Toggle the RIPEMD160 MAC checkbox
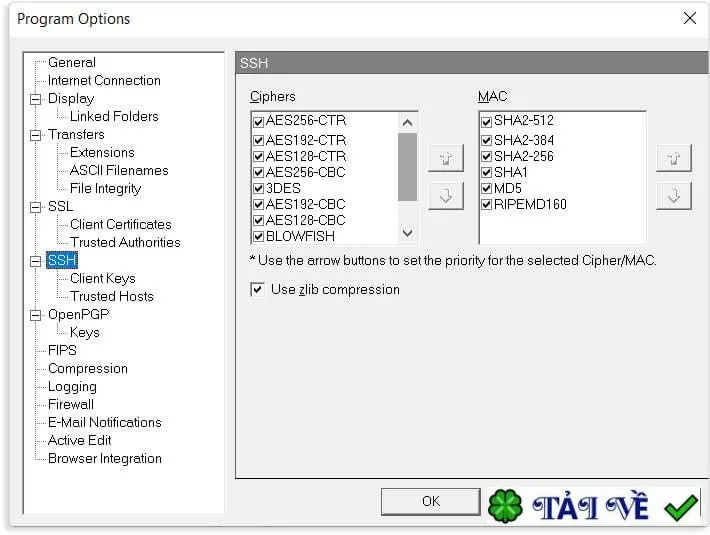710x535 pixels. click(x=487, y=205)
